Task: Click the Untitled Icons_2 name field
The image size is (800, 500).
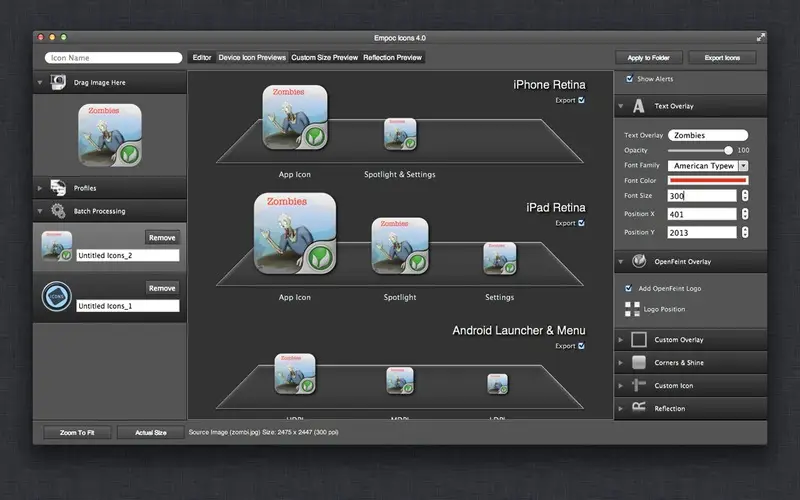Action: pos(128,255)
